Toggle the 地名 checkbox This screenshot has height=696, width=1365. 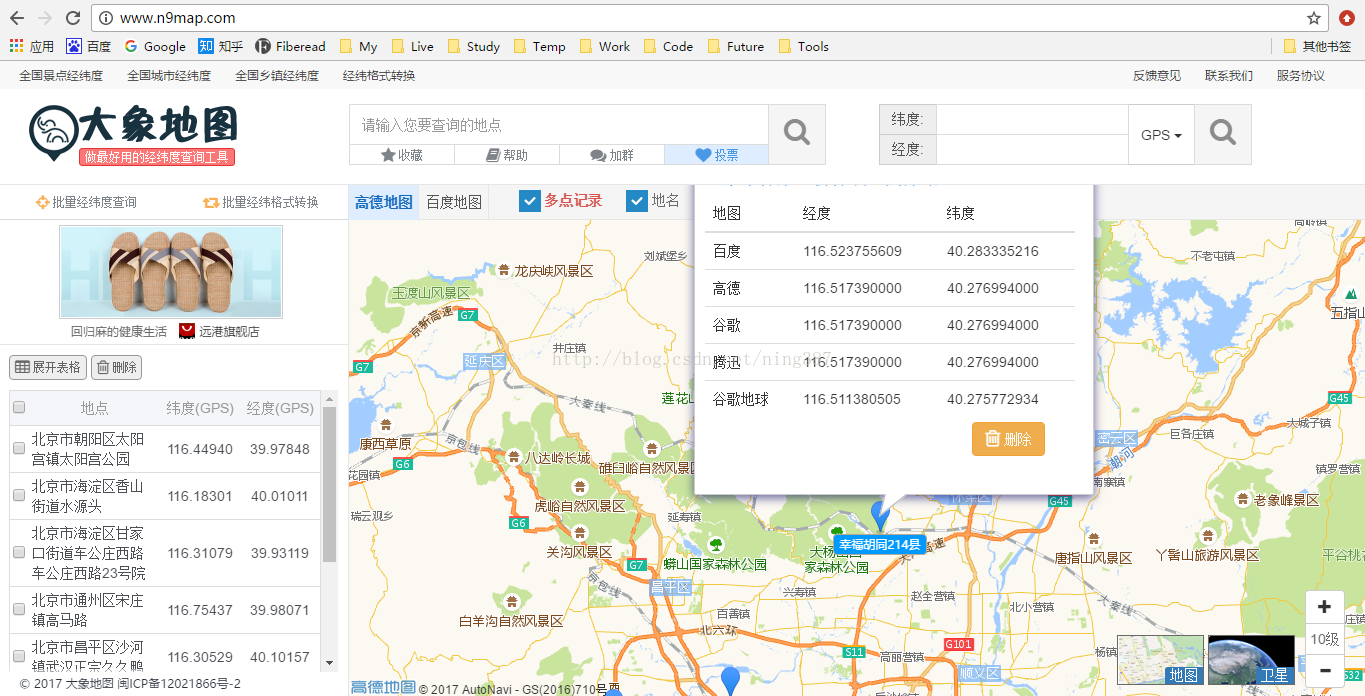(637, 201)
